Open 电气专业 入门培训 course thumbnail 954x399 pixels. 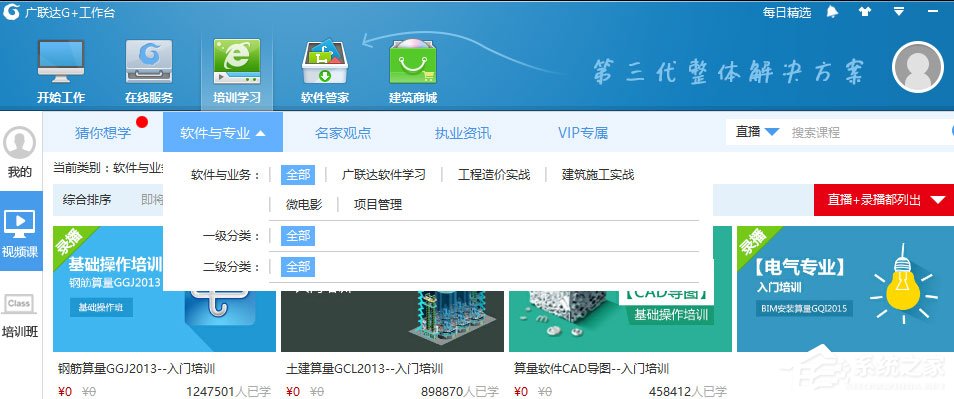tap(845, 289)
